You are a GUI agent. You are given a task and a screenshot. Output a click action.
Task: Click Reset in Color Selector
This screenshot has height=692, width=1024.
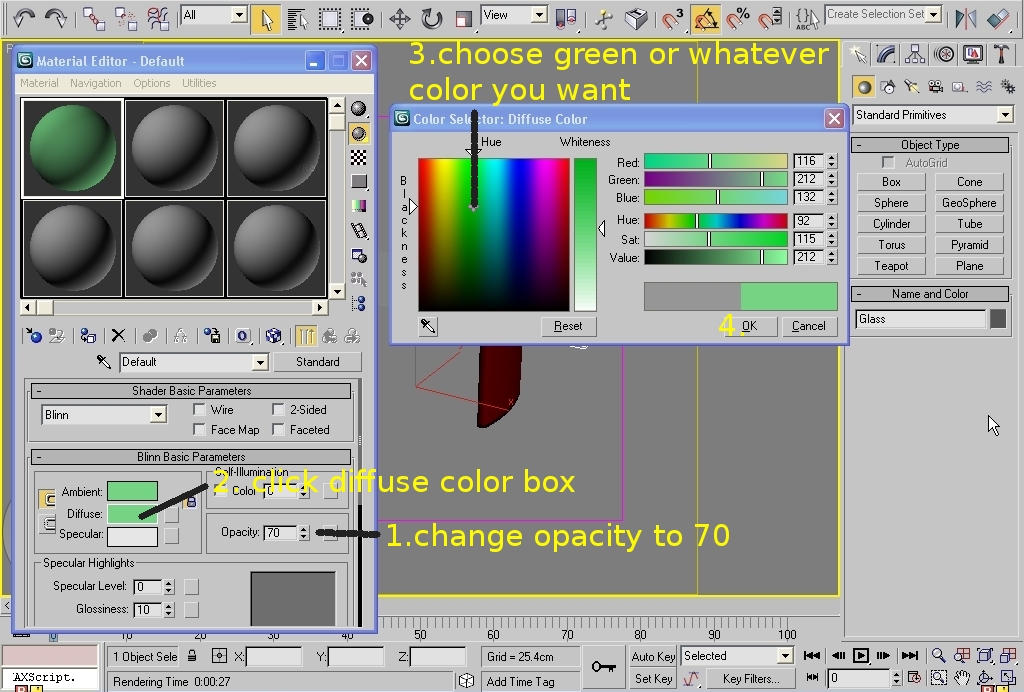coord(568,326)
